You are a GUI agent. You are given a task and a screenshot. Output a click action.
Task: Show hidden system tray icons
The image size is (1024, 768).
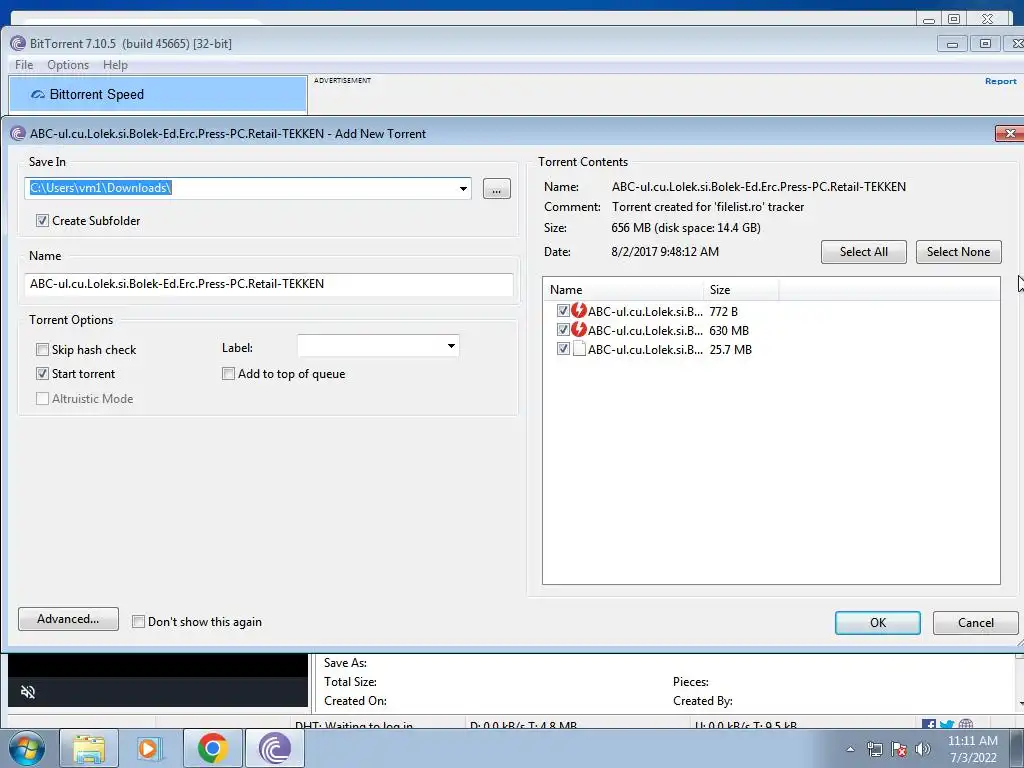(850, 749)
